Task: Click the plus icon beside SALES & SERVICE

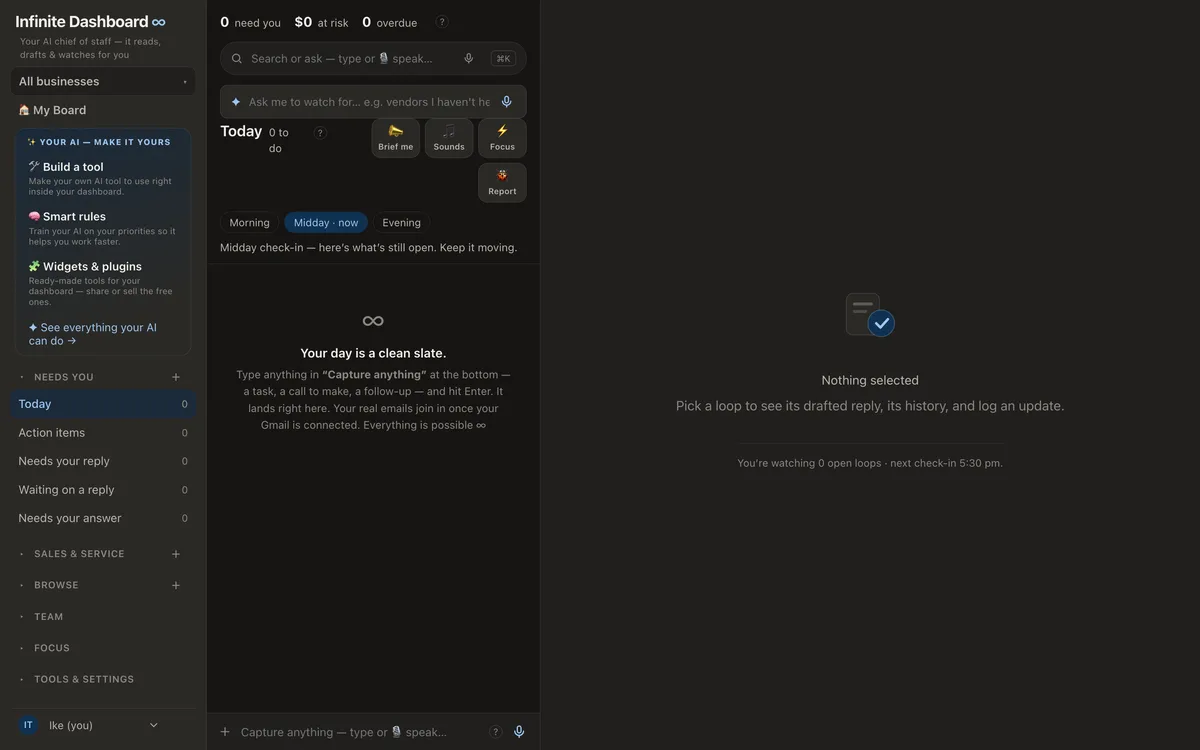Action: pyautogui.click(x=176, y=554)
